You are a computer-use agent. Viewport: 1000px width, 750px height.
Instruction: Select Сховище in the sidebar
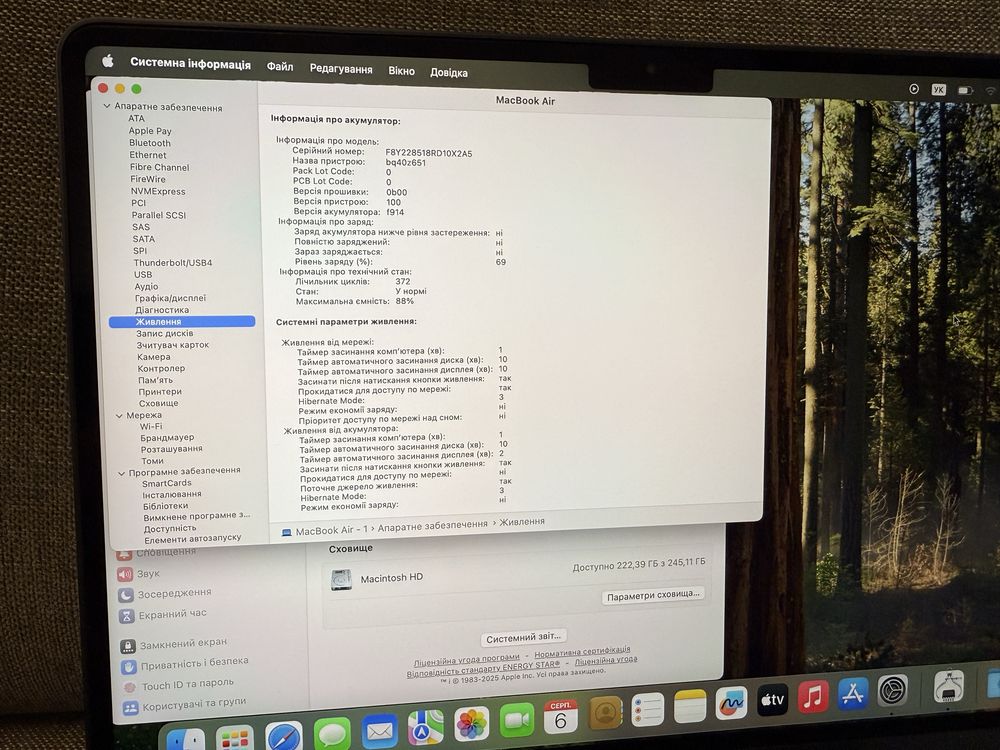tap(159, 403)
